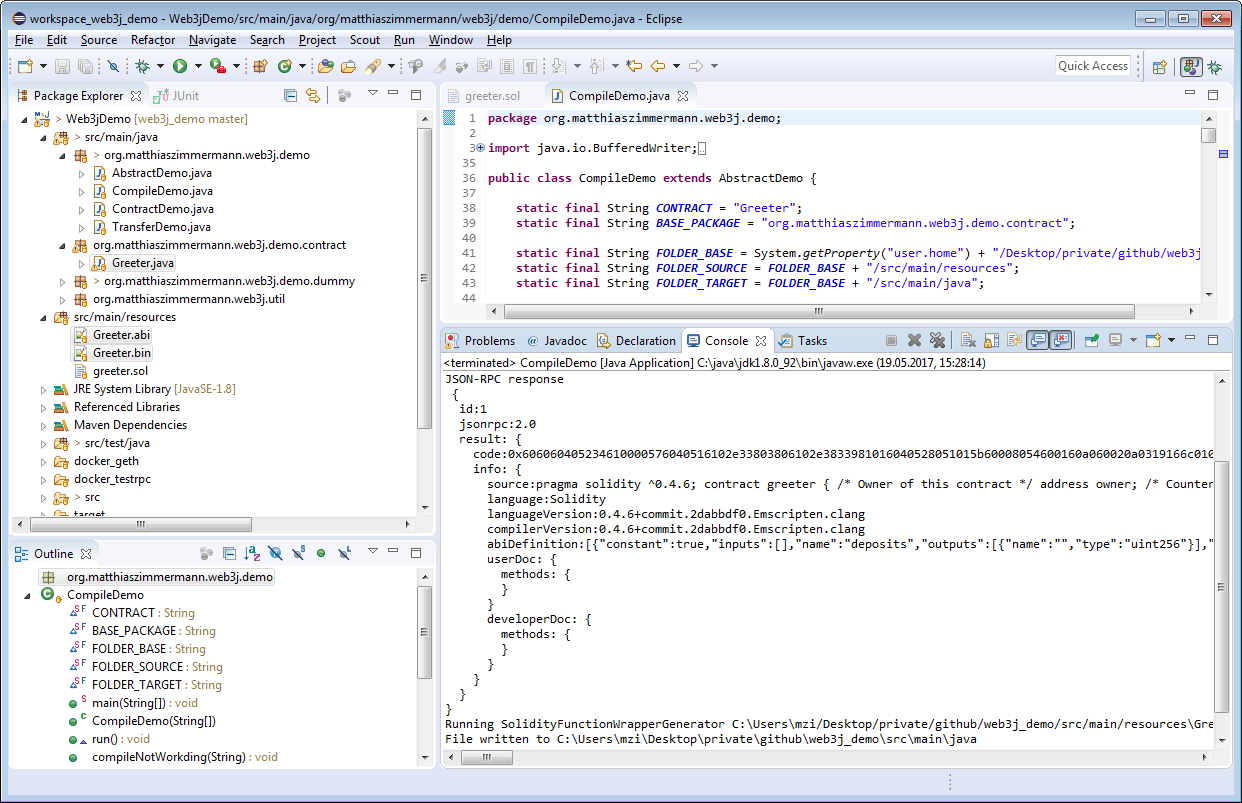
Task: Maximize the Package Explorer view
Action: (416, 95)
